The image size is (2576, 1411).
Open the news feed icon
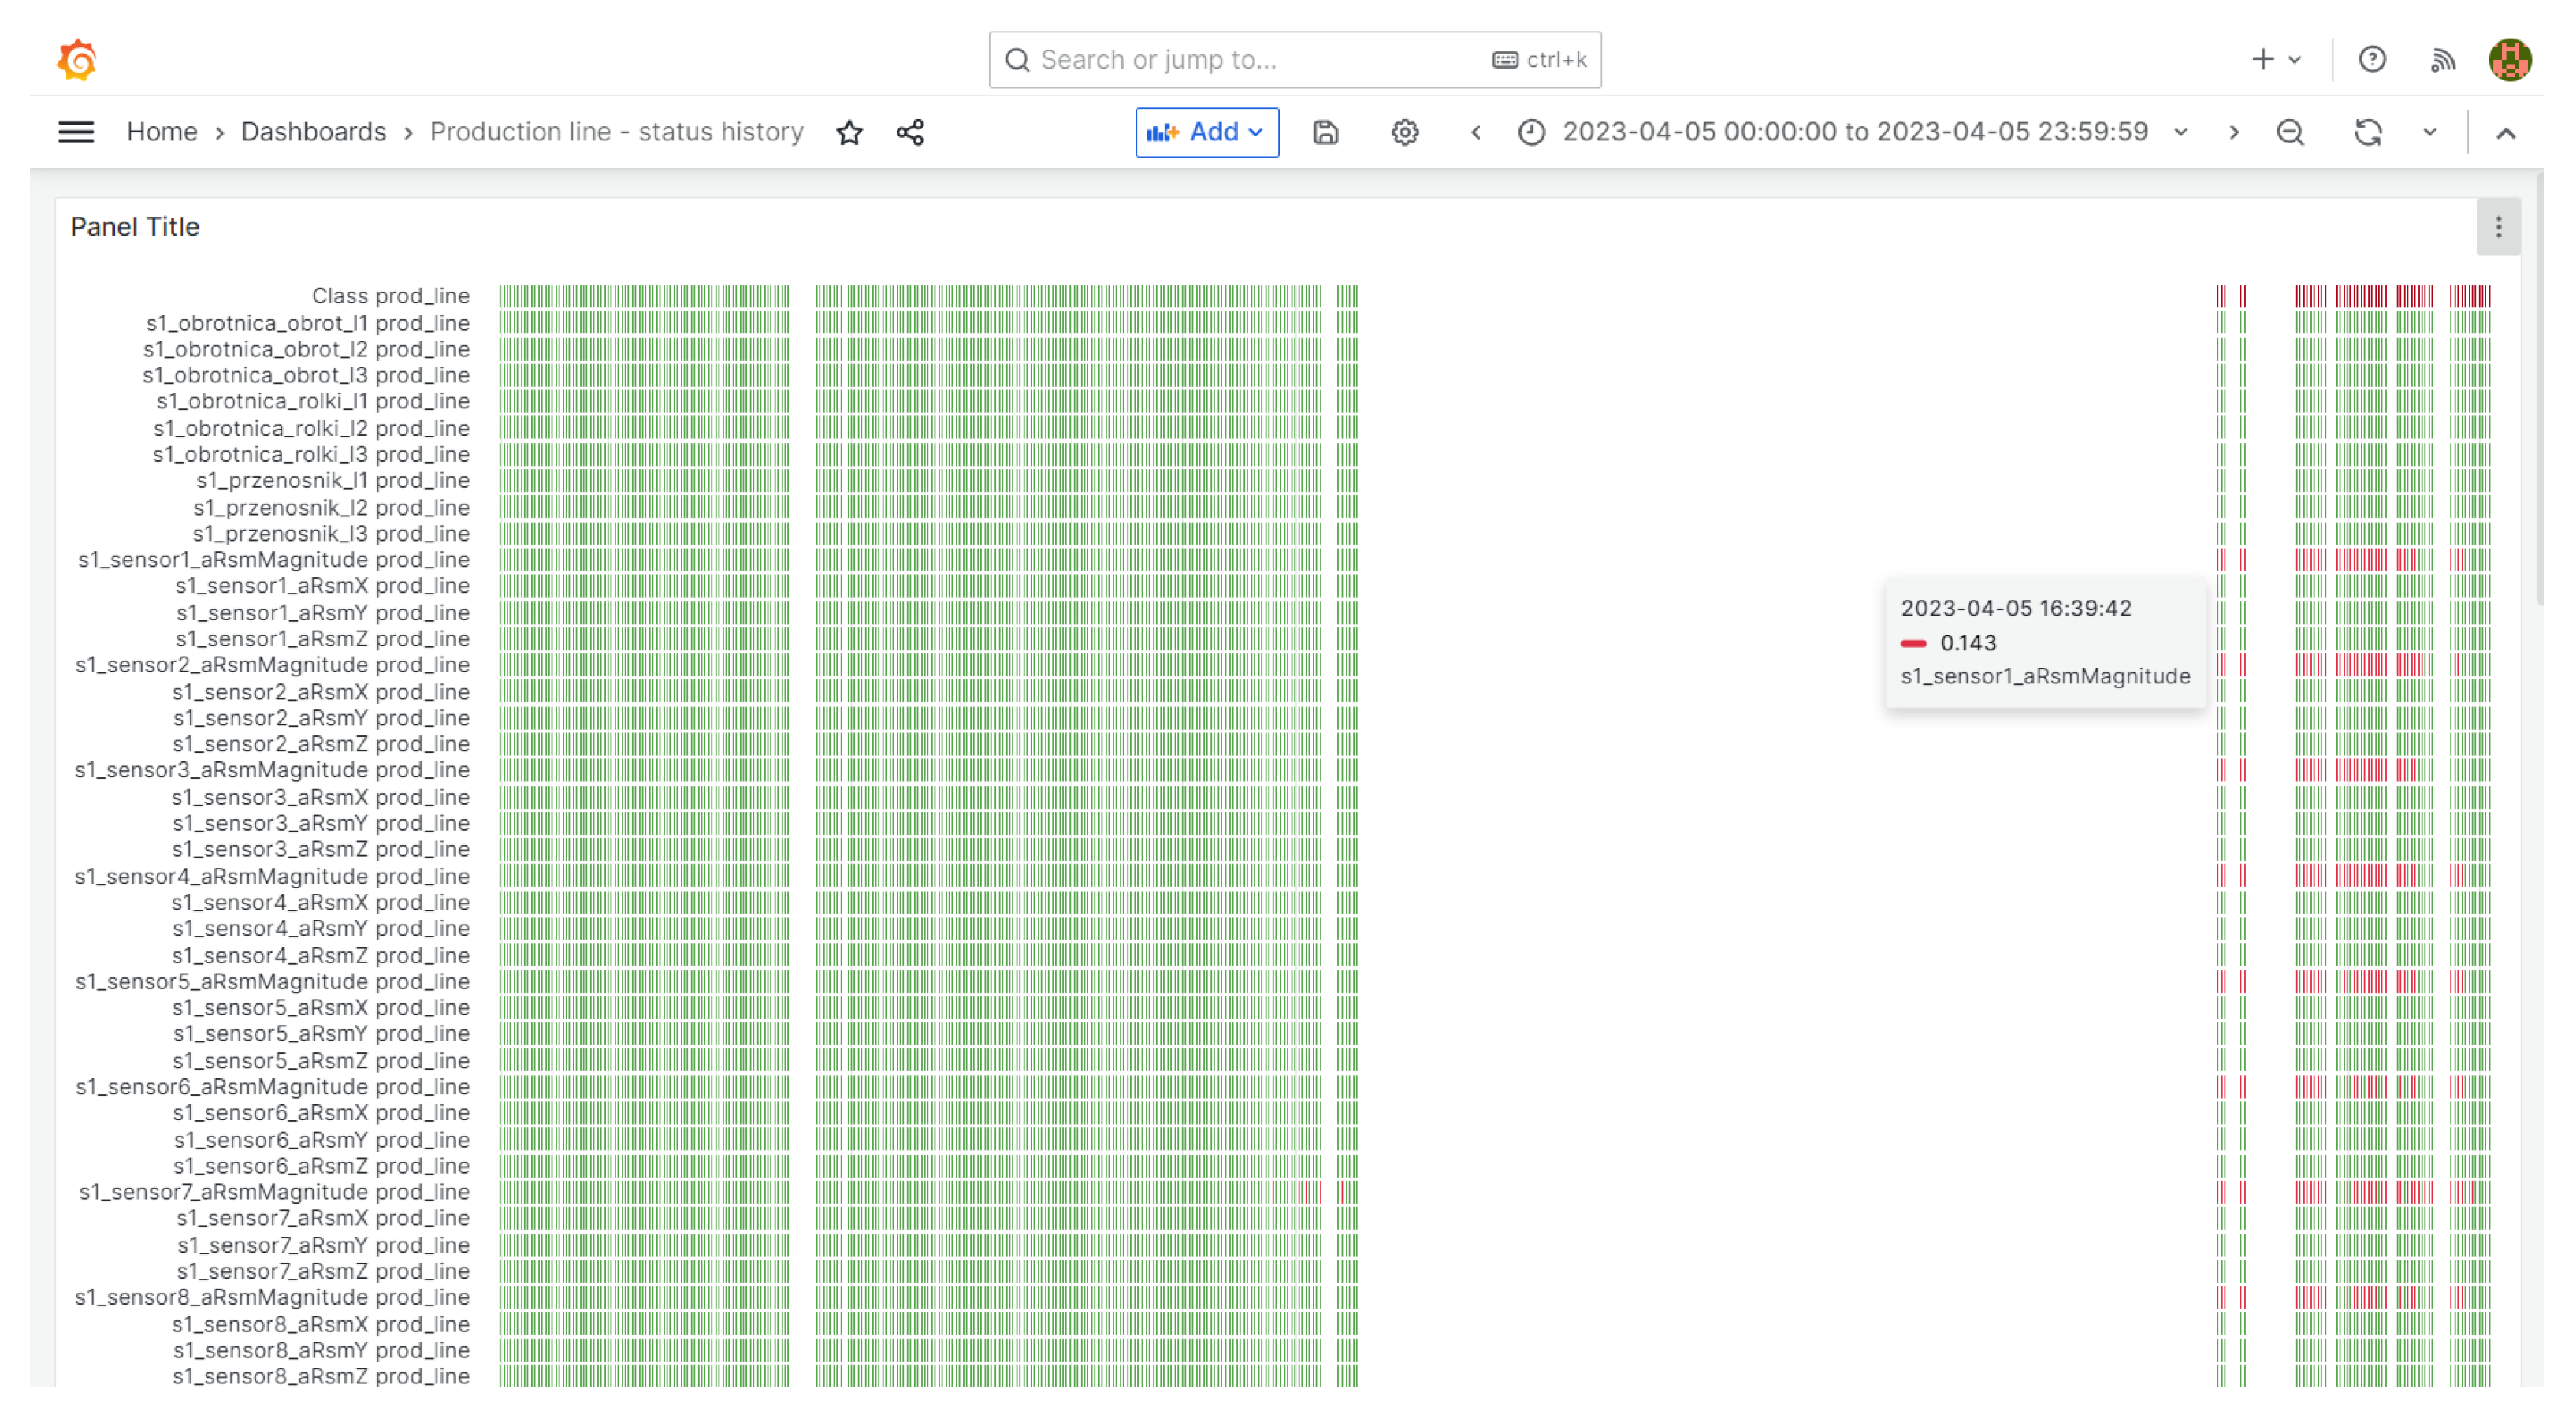[x=2442, y=60]
